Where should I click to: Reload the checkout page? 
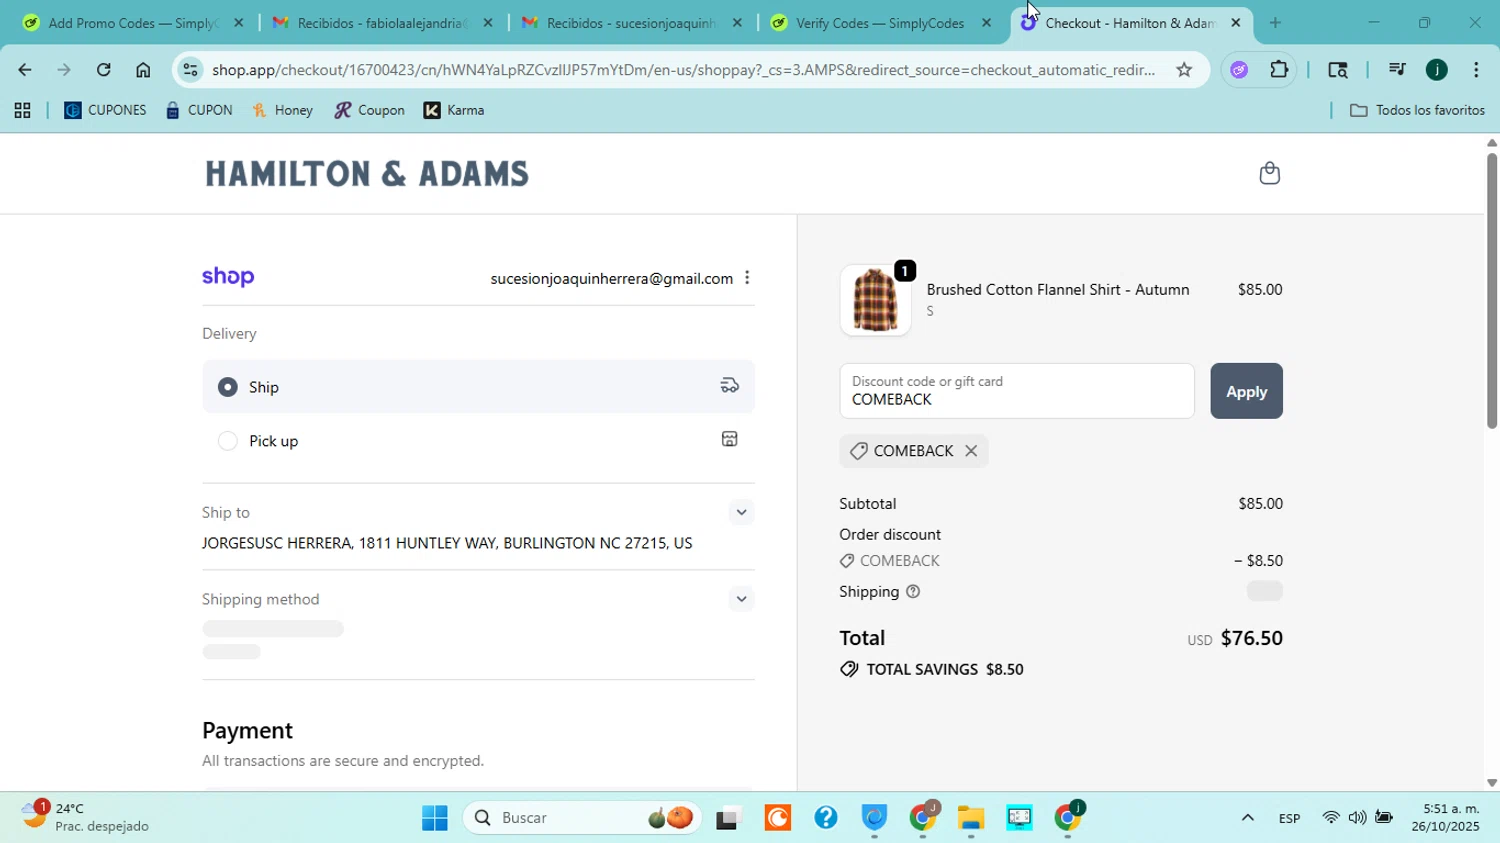(x=103, y=70)
